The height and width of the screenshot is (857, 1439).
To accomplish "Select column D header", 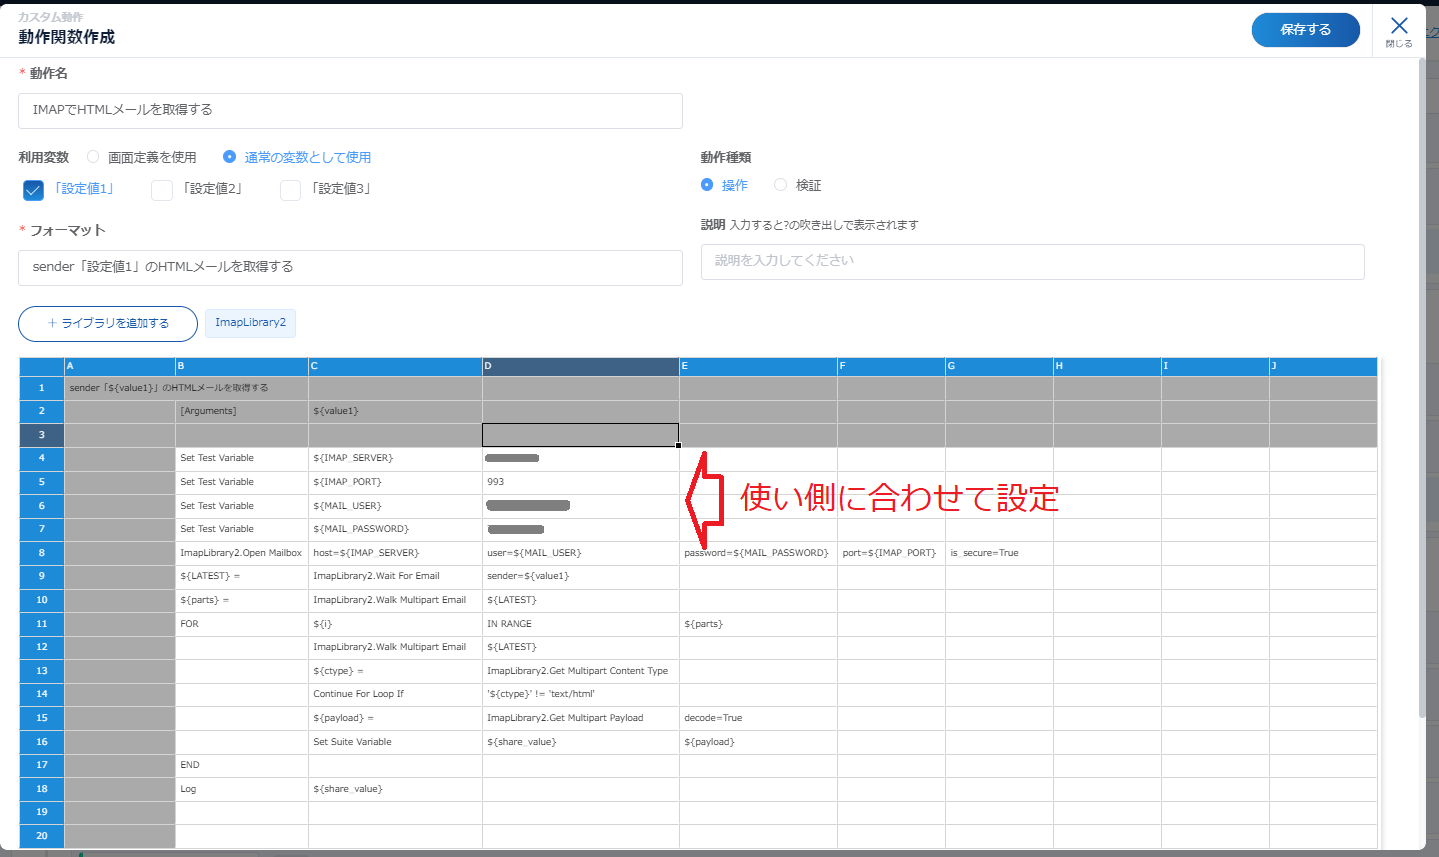I will pyautogui.click(x=580, y=366).
